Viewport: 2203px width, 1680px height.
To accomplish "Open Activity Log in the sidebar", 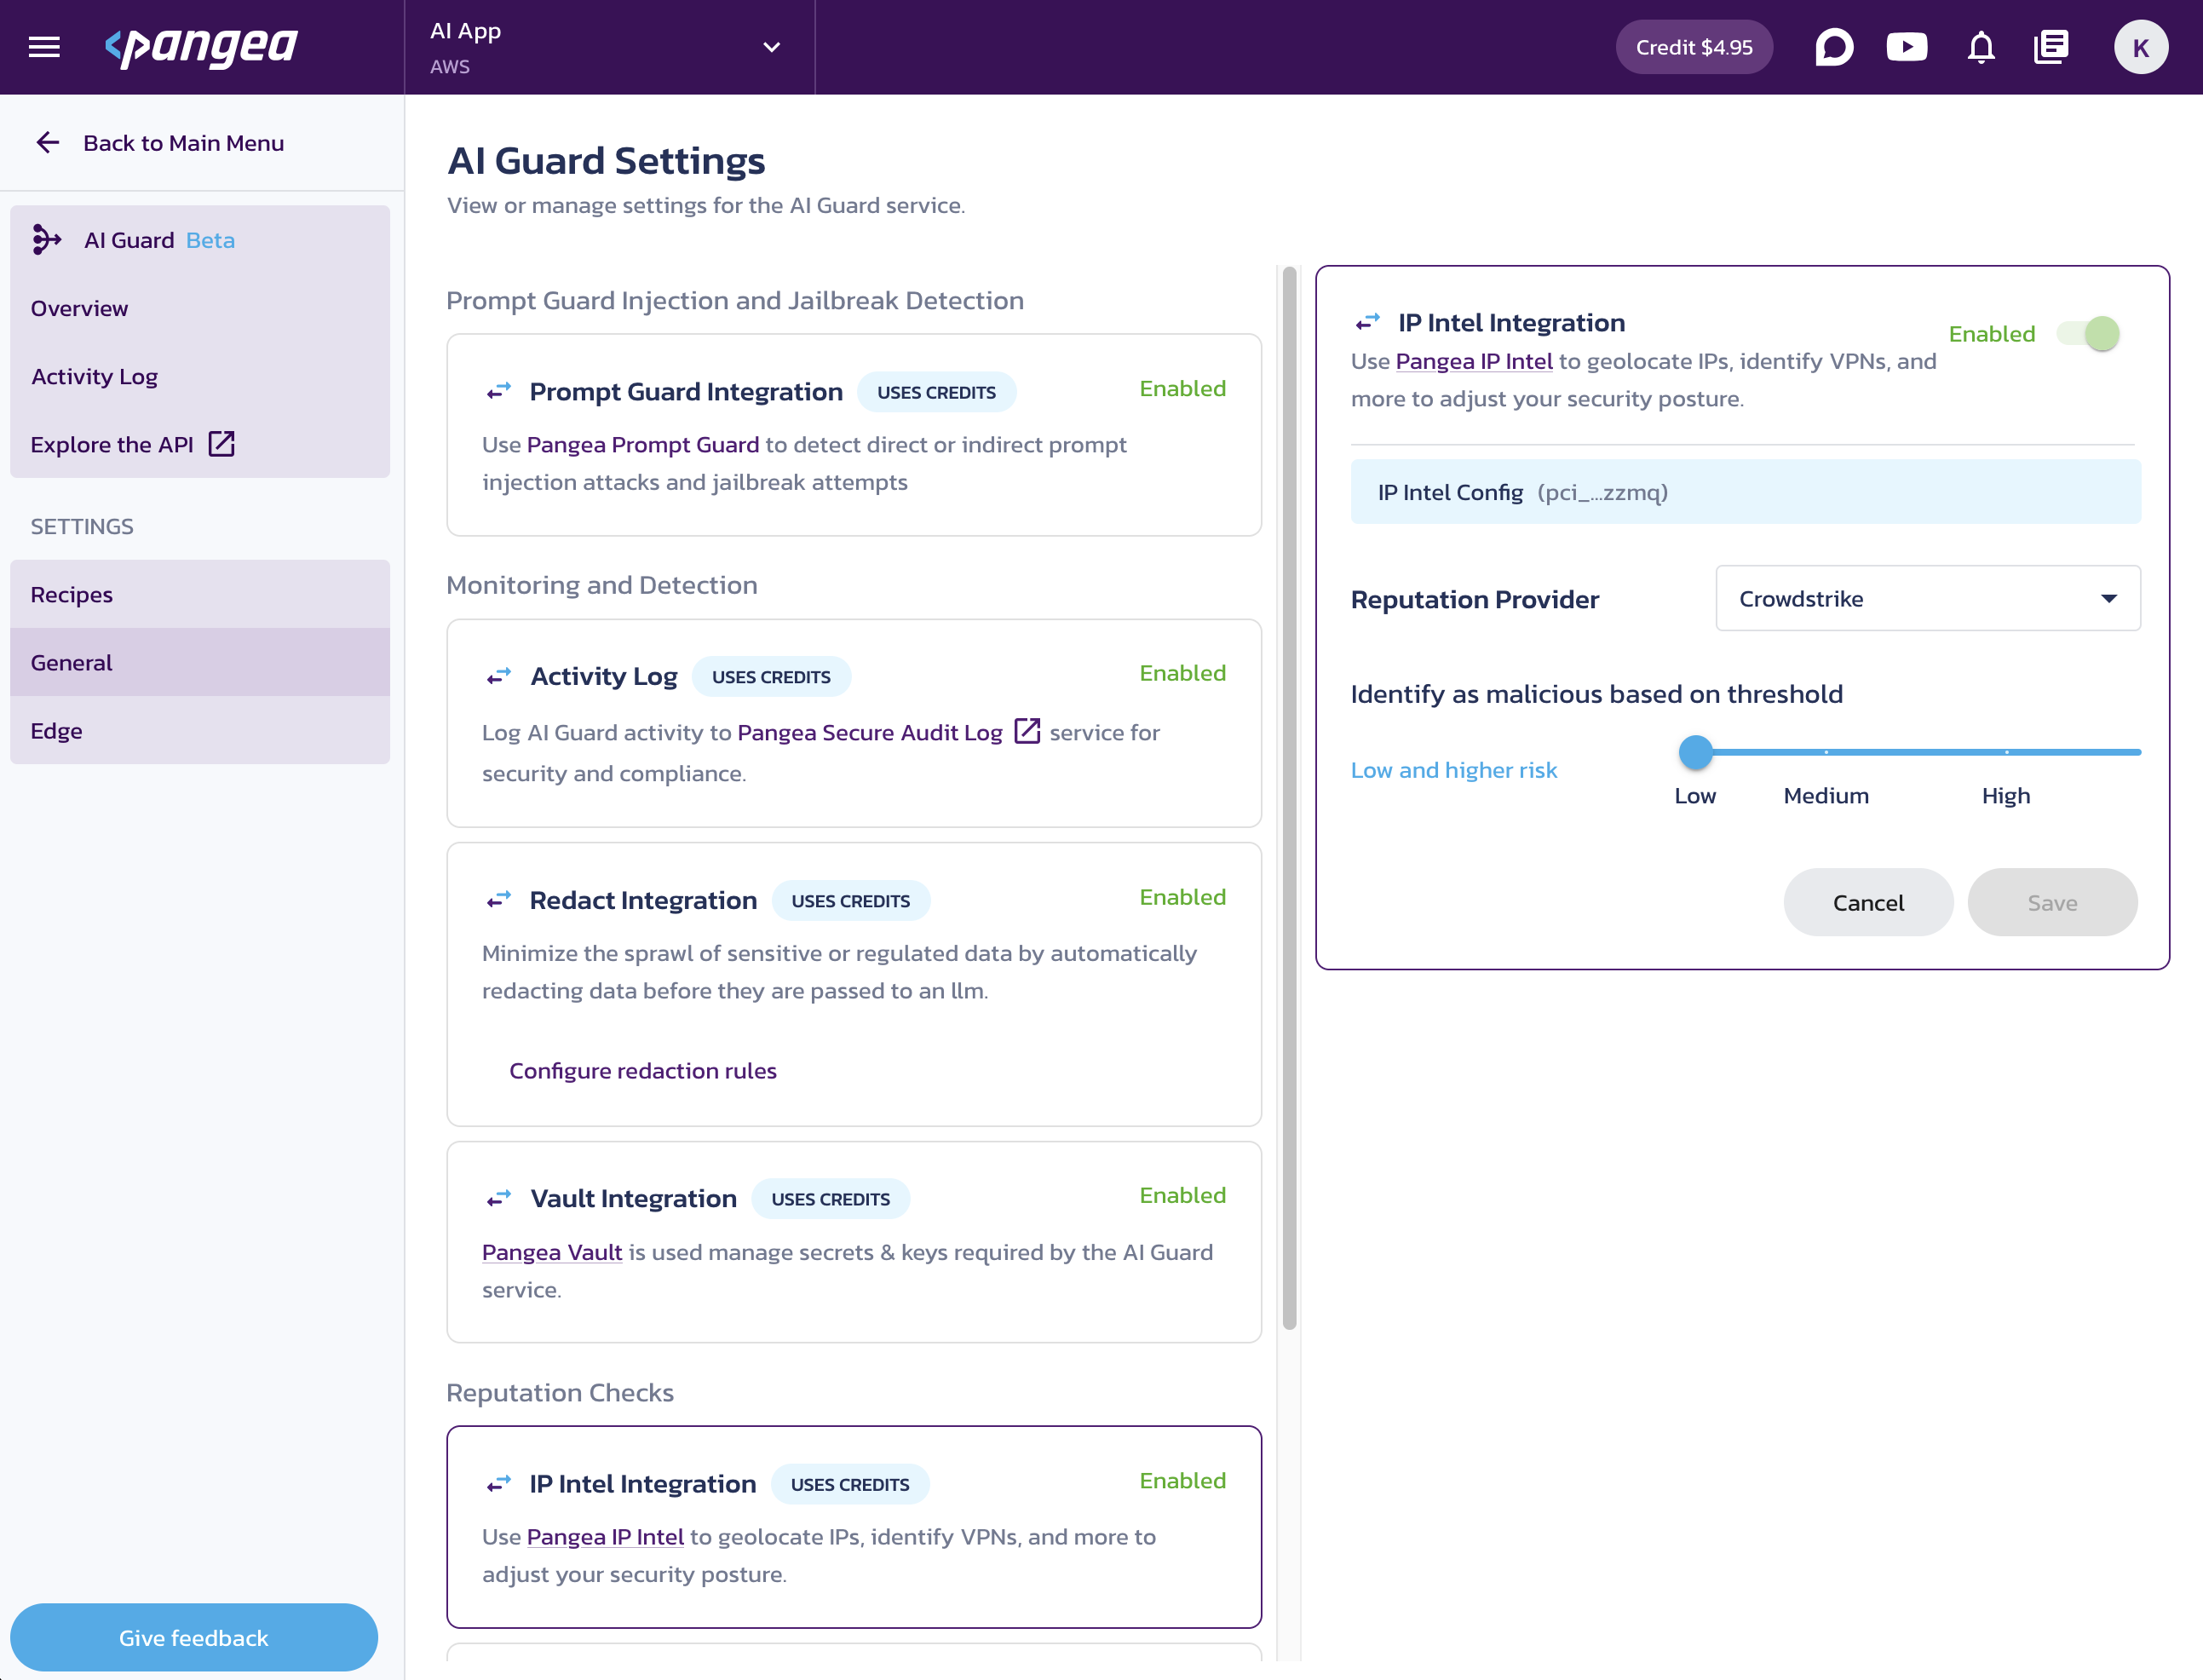I will (x=200, y=376).
